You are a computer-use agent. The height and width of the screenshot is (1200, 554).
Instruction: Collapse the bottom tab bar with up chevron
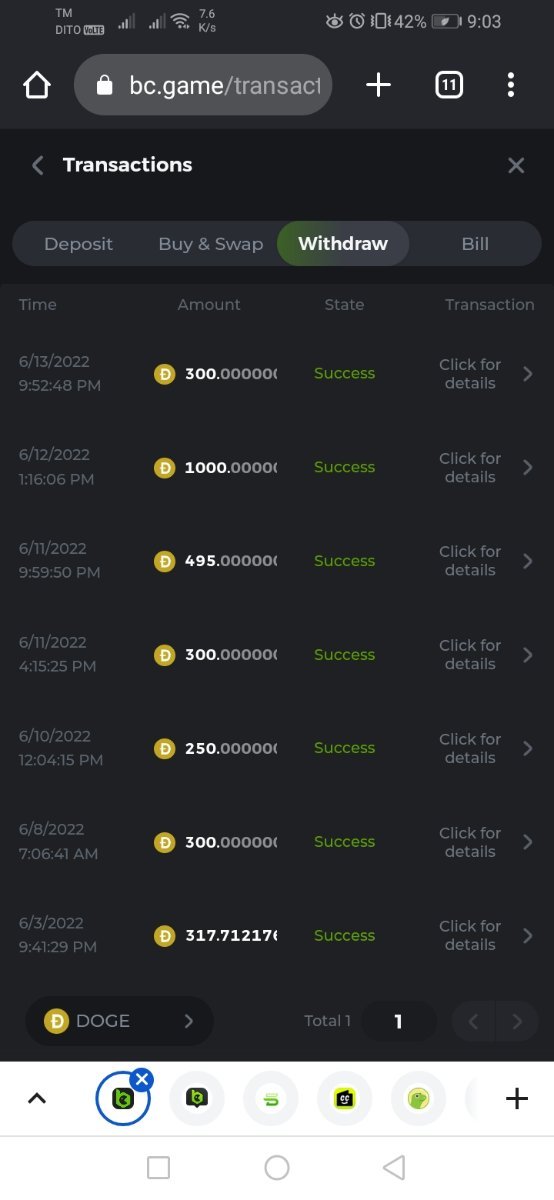click(x=37, y=1099)
